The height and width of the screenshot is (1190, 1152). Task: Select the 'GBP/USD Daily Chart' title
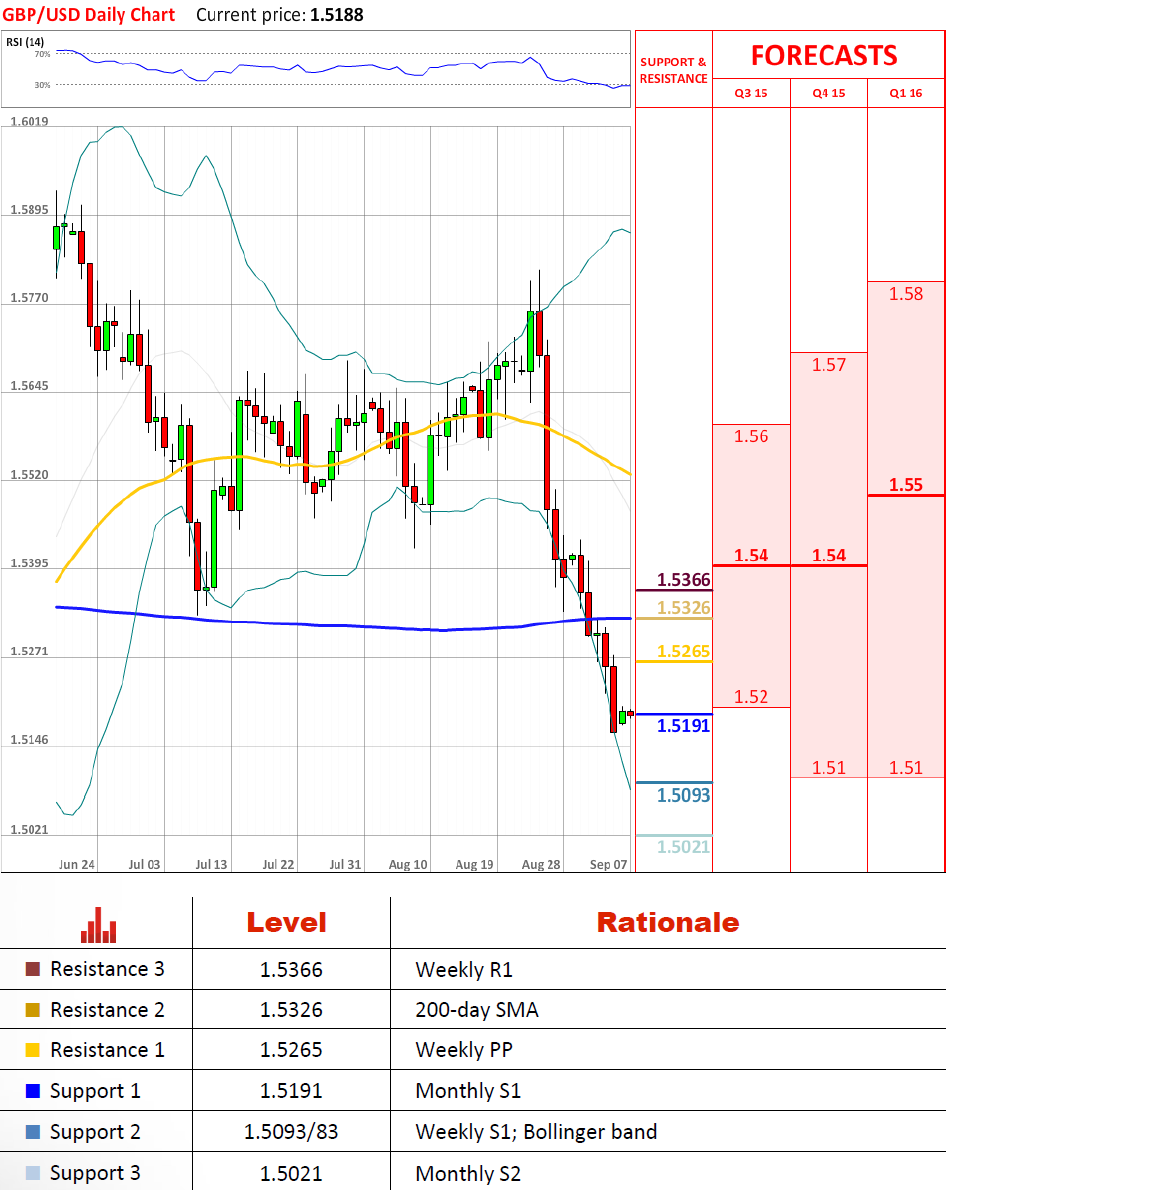pyautogui.click(x=89, y=15)
